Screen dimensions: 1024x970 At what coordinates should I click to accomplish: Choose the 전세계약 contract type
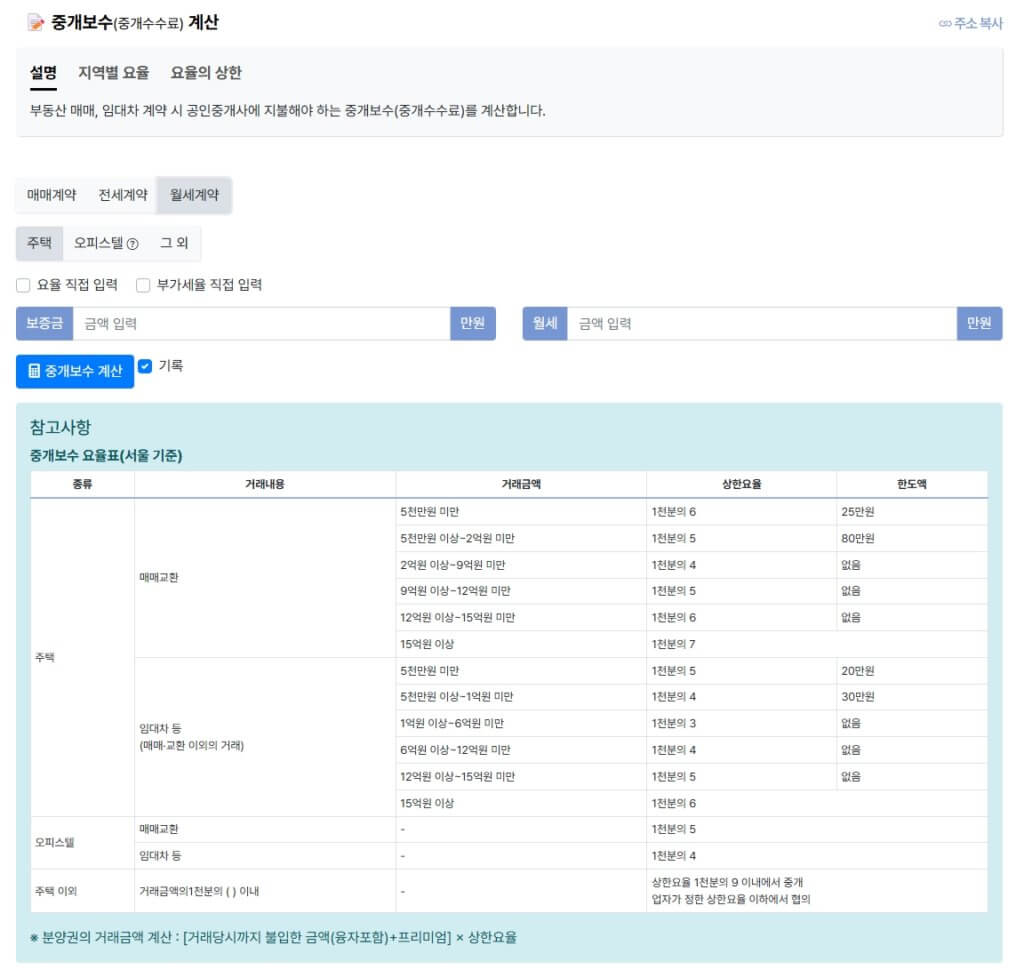pos(122,195)
